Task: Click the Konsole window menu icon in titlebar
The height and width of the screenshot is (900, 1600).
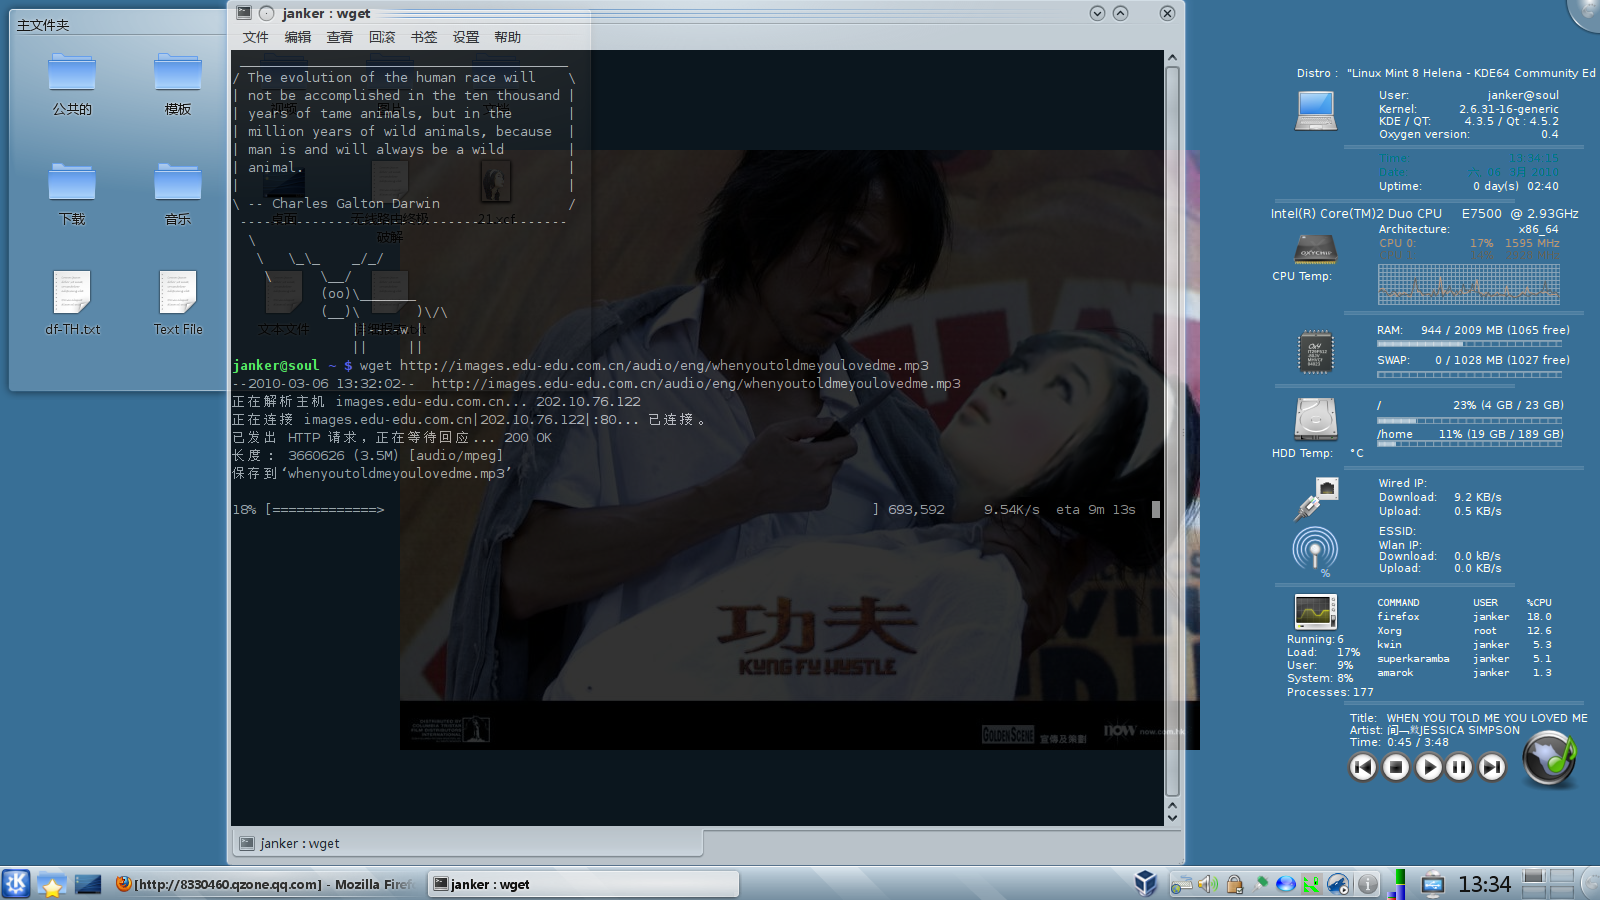Action: point(244,13)
